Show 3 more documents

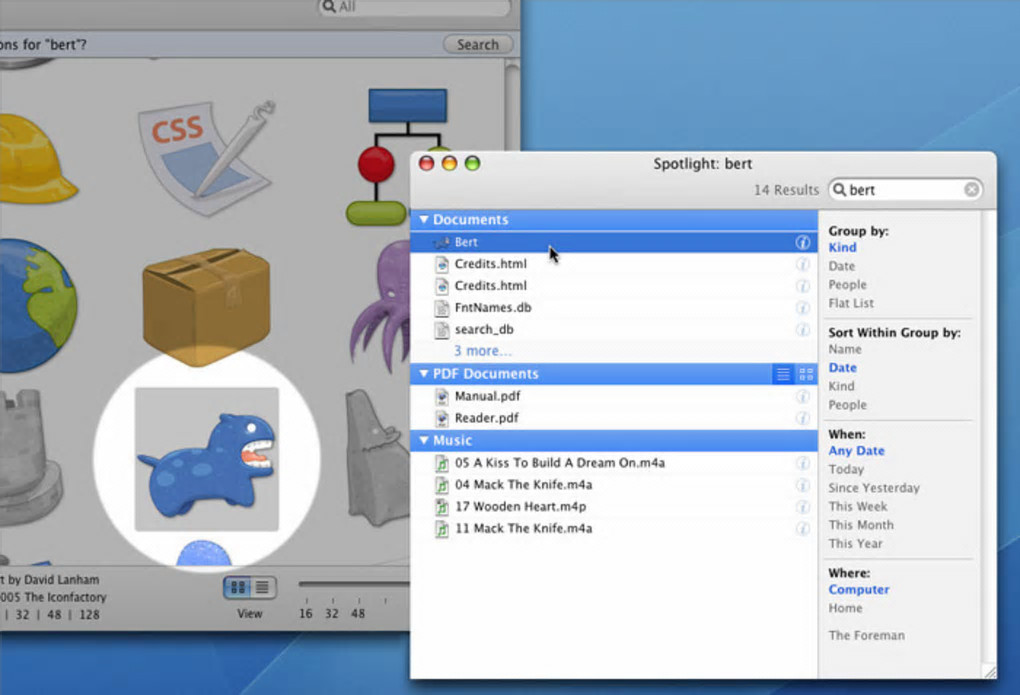(482, 351)
